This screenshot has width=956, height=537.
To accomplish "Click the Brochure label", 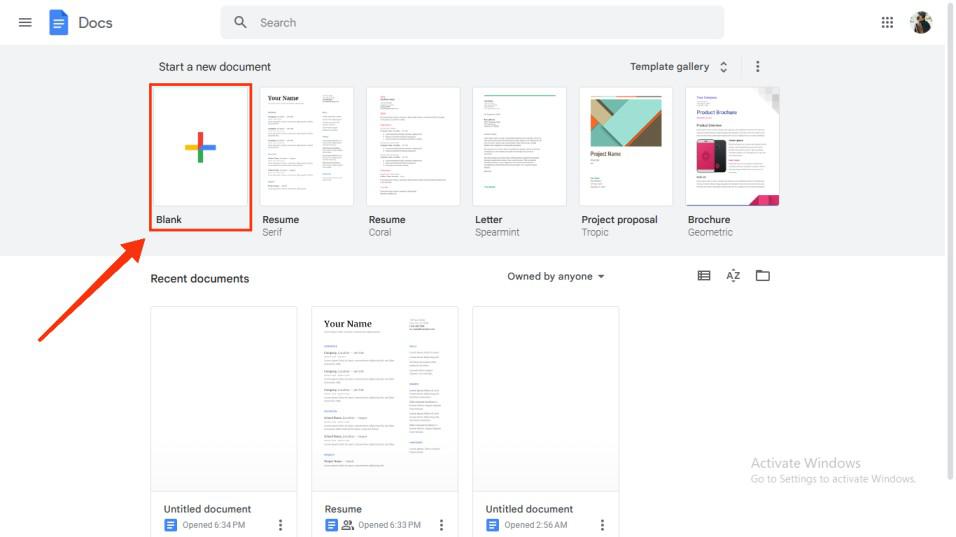I will coord(708,219).
